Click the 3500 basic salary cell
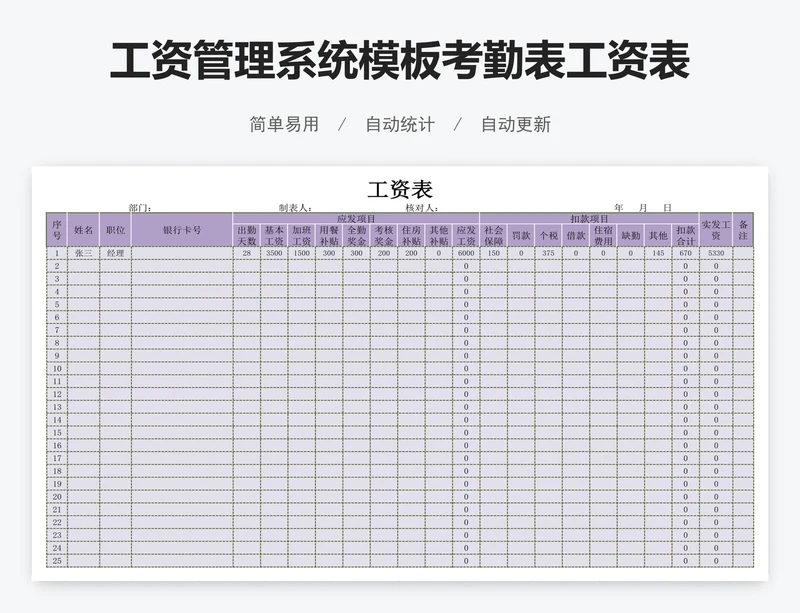The width and height of the screenshot is (800, 613). pos(274,254)
